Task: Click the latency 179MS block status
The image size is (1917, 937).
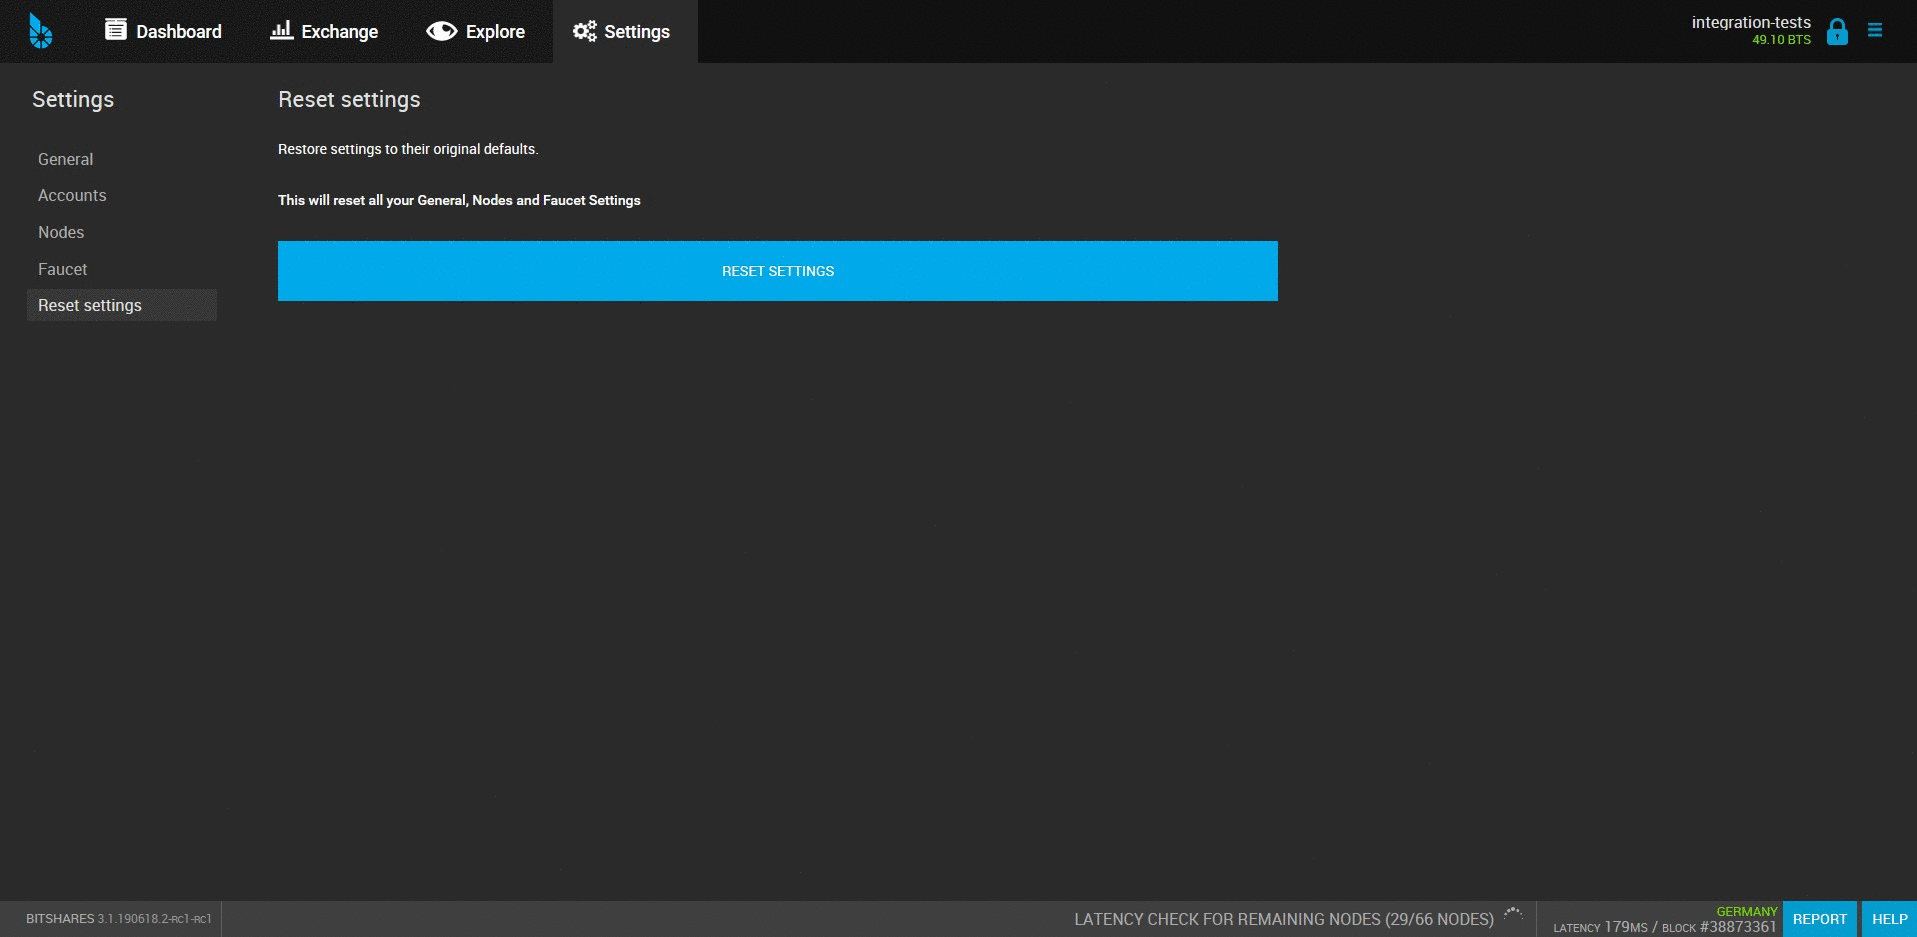Action: (1665, 927)
